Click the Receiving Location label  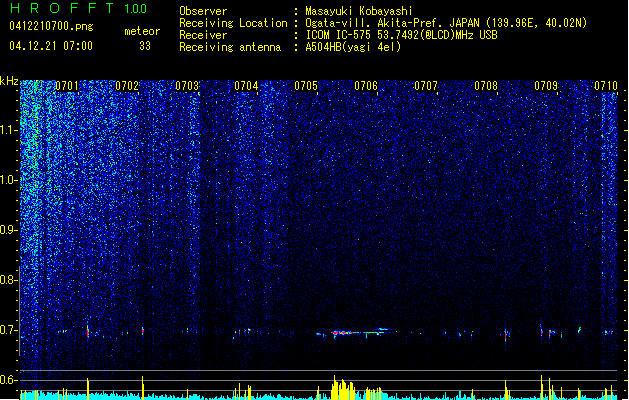233,23
